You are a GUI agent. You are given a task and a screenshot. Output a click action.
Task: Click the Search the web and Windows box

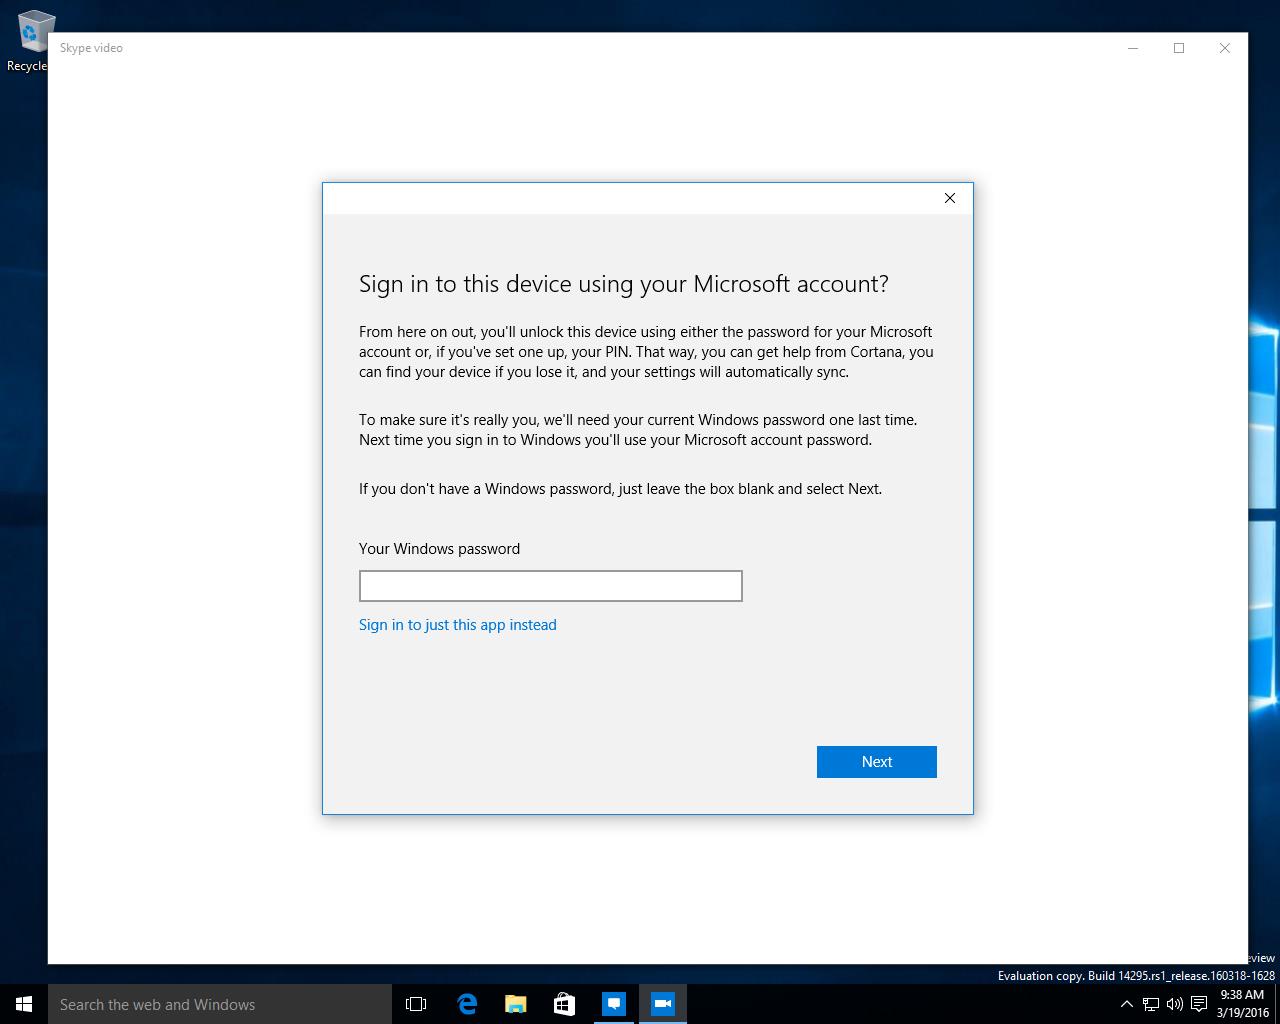pyautogui.click(x=220, y=1004)
